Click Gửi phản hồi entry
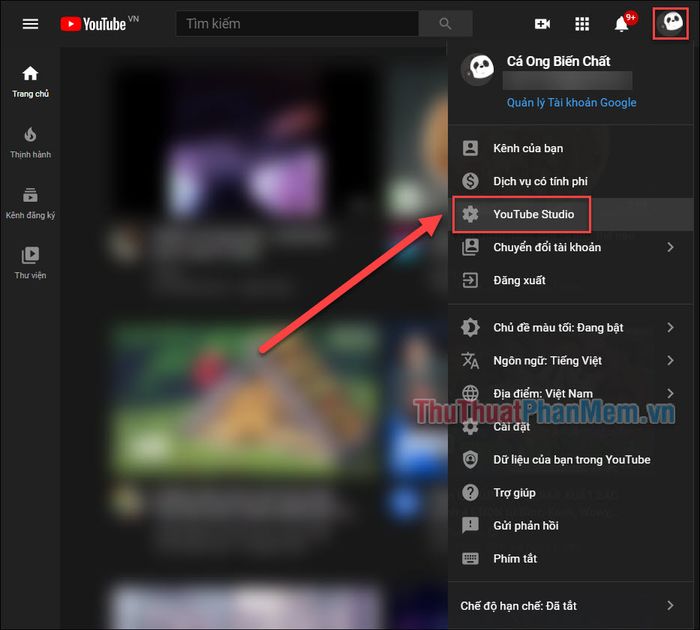Image resolution: width=700 pixels, height=630 pixels. point(571,526)
